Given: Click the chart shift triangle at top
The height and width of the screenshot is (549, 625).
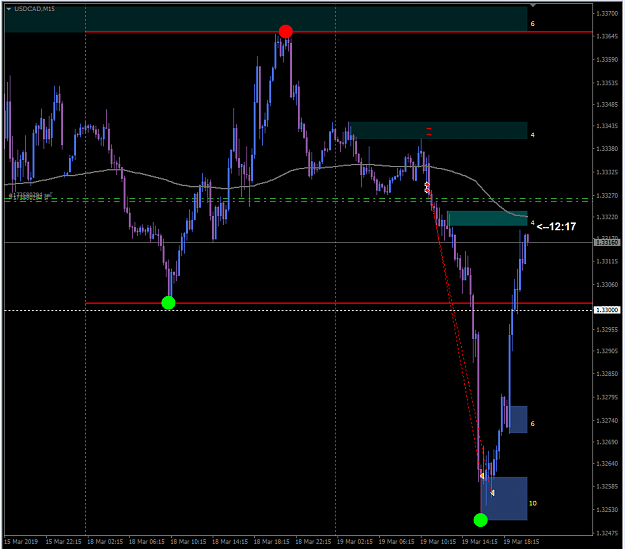Looking at the screenshot, I should [533, 5].
